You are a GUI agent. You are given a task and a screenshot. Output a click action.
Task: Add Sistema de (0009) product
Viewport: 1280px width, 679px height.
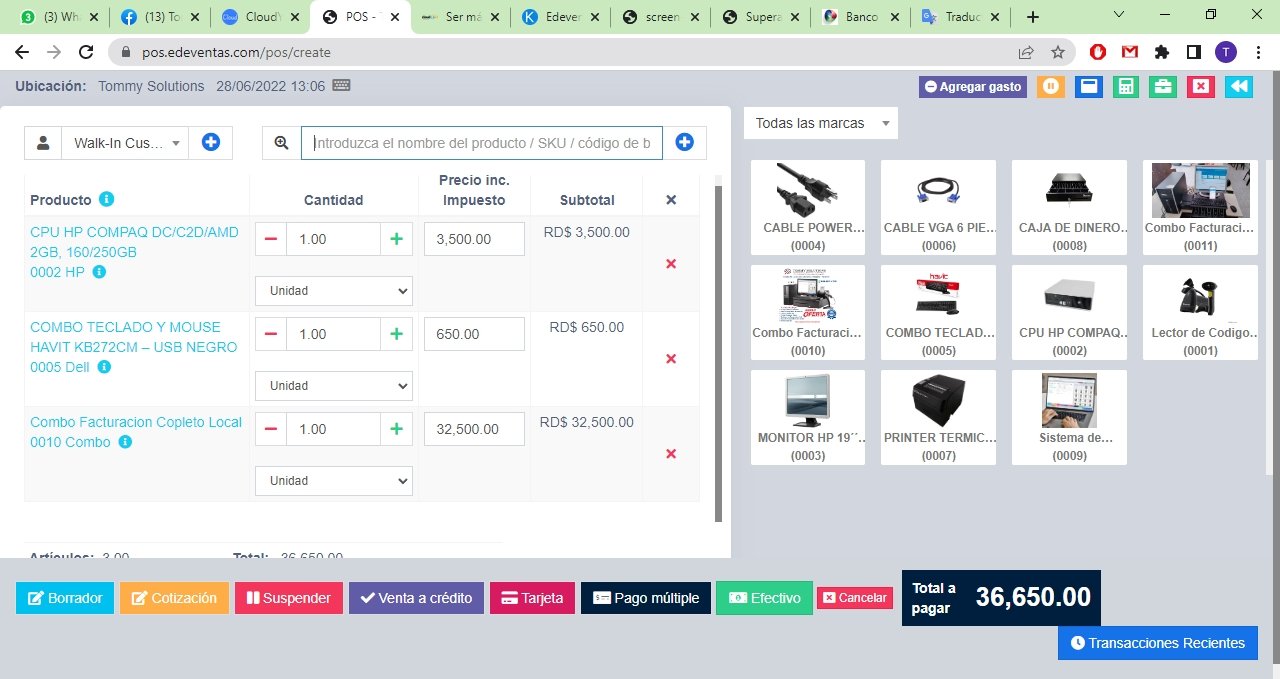(1069, 418)
